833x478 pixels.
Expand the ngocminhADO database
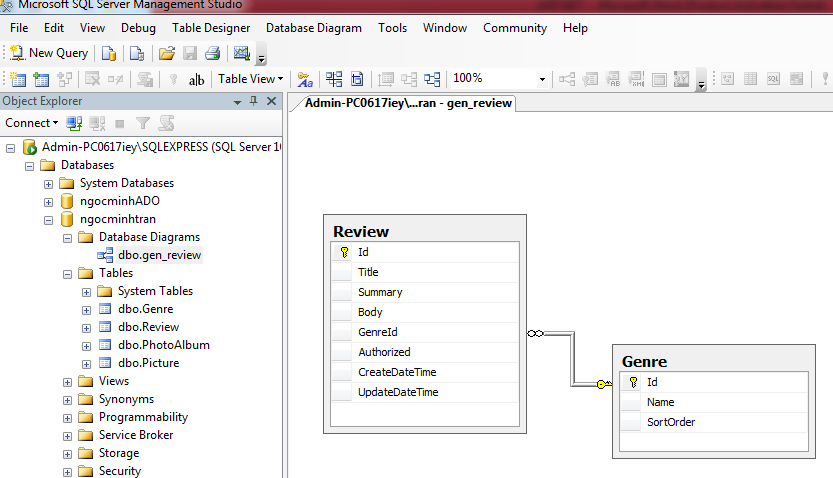(x=48, y=202)
